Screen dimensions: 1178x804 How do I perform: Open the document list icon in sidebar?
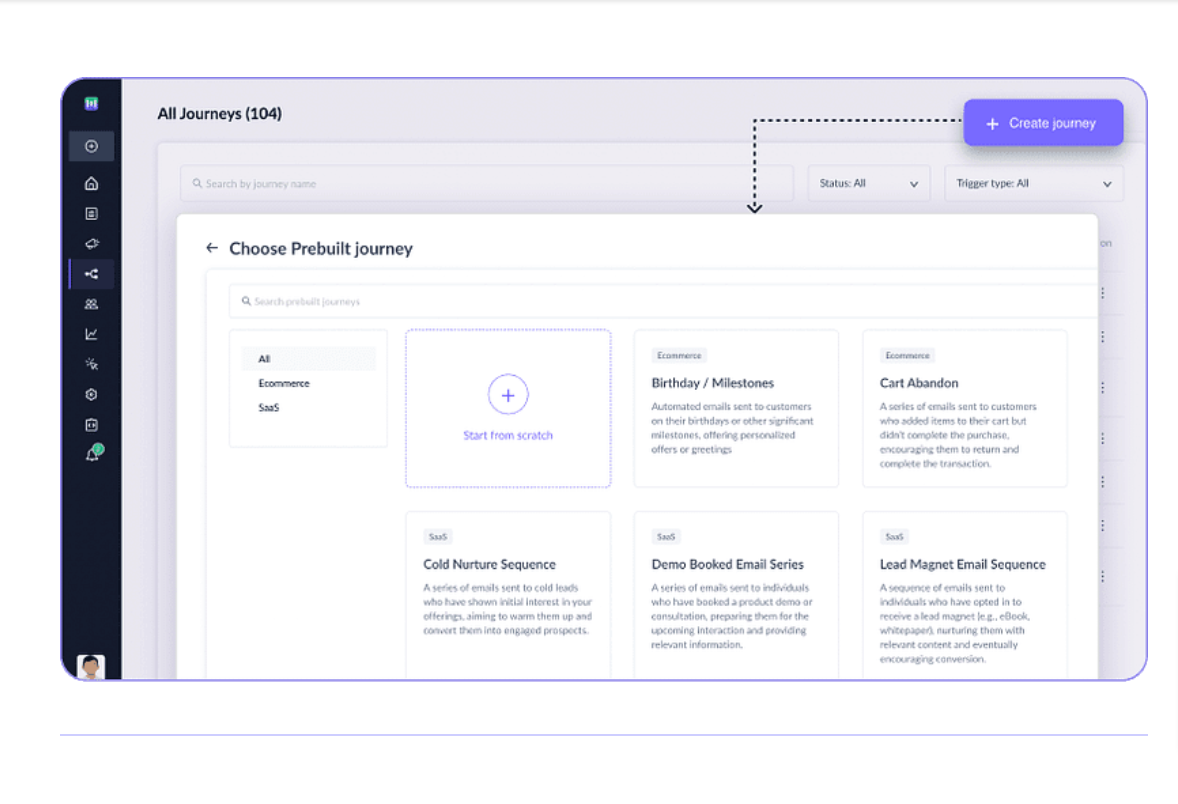pyautogui.click(x=91, y=213)
